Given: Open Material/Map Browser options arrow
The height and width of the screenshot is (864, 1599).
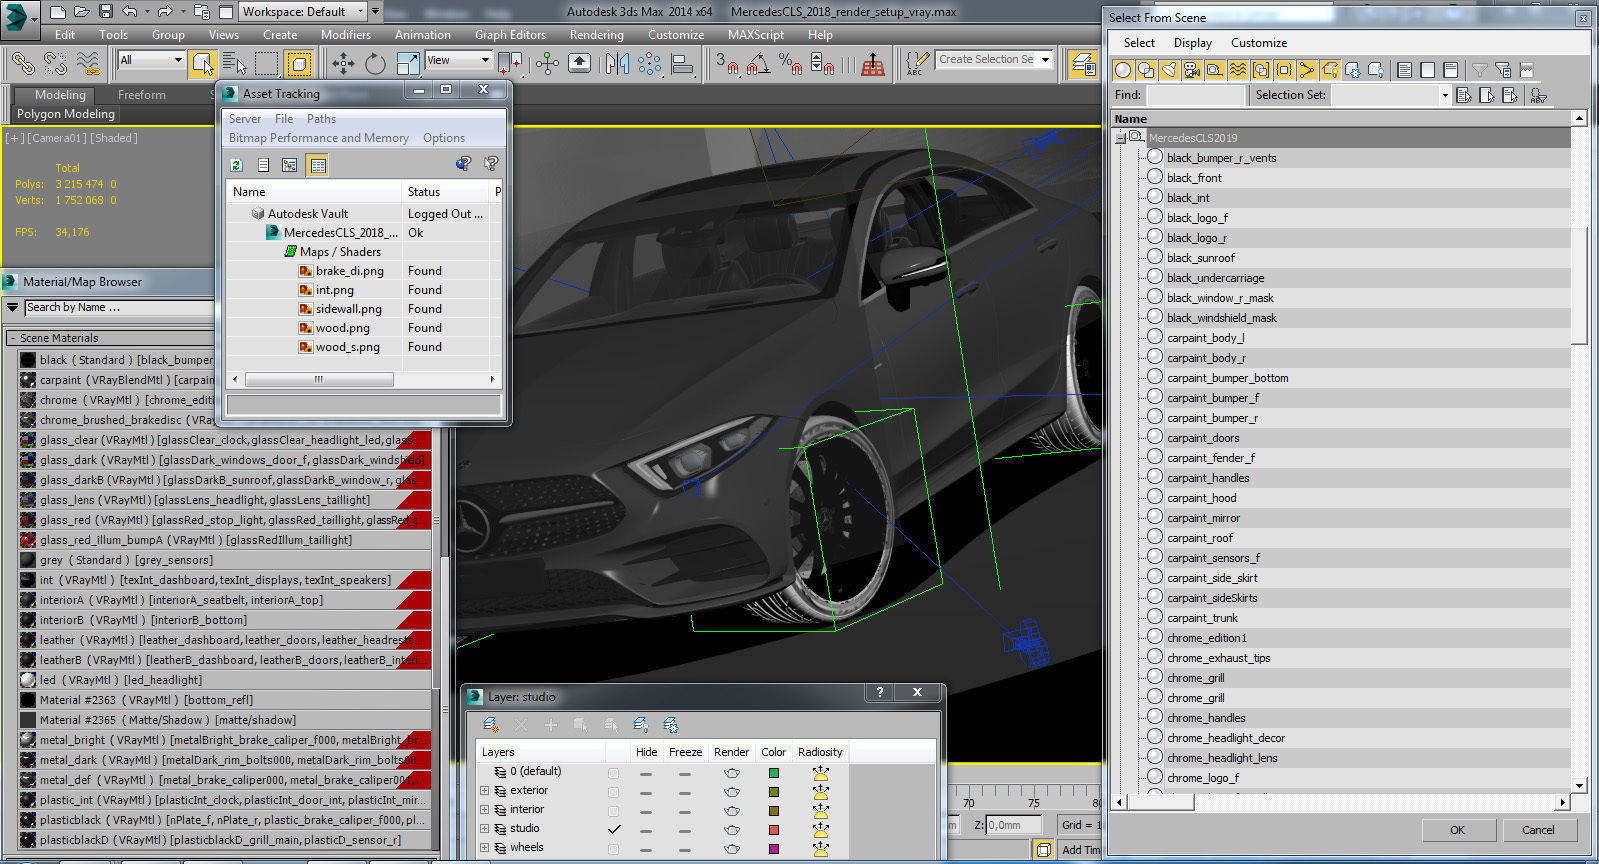Looking at the screenshot, I should tap(12, 307).
